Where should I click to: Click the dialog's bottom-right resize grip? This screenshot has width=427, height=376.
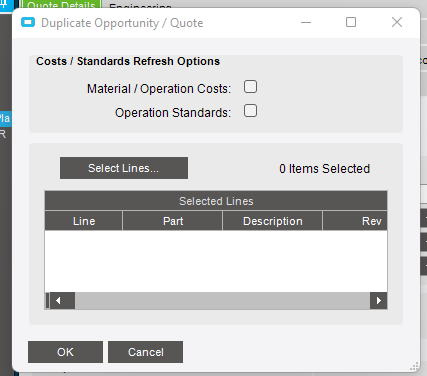[x=414, y=366]
